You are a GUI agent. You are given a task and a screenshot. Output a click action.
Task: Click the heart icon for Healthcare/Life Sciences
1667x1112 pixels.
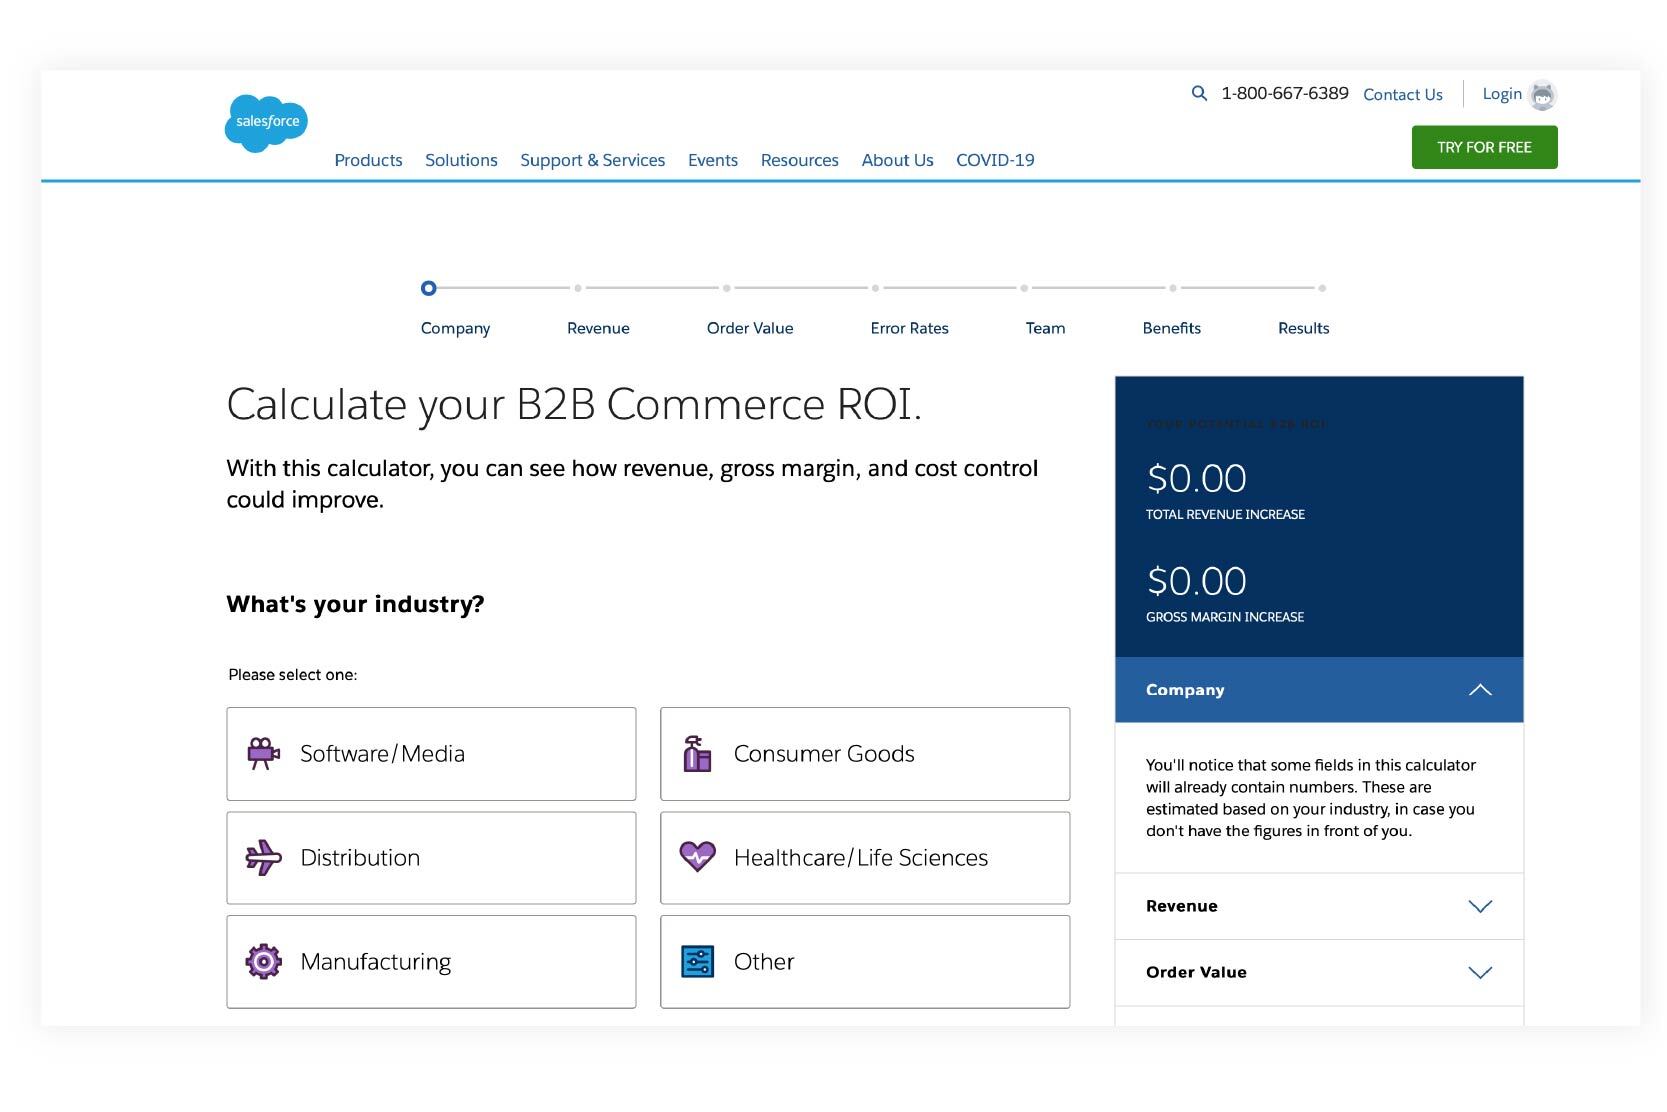click(697, 857)
